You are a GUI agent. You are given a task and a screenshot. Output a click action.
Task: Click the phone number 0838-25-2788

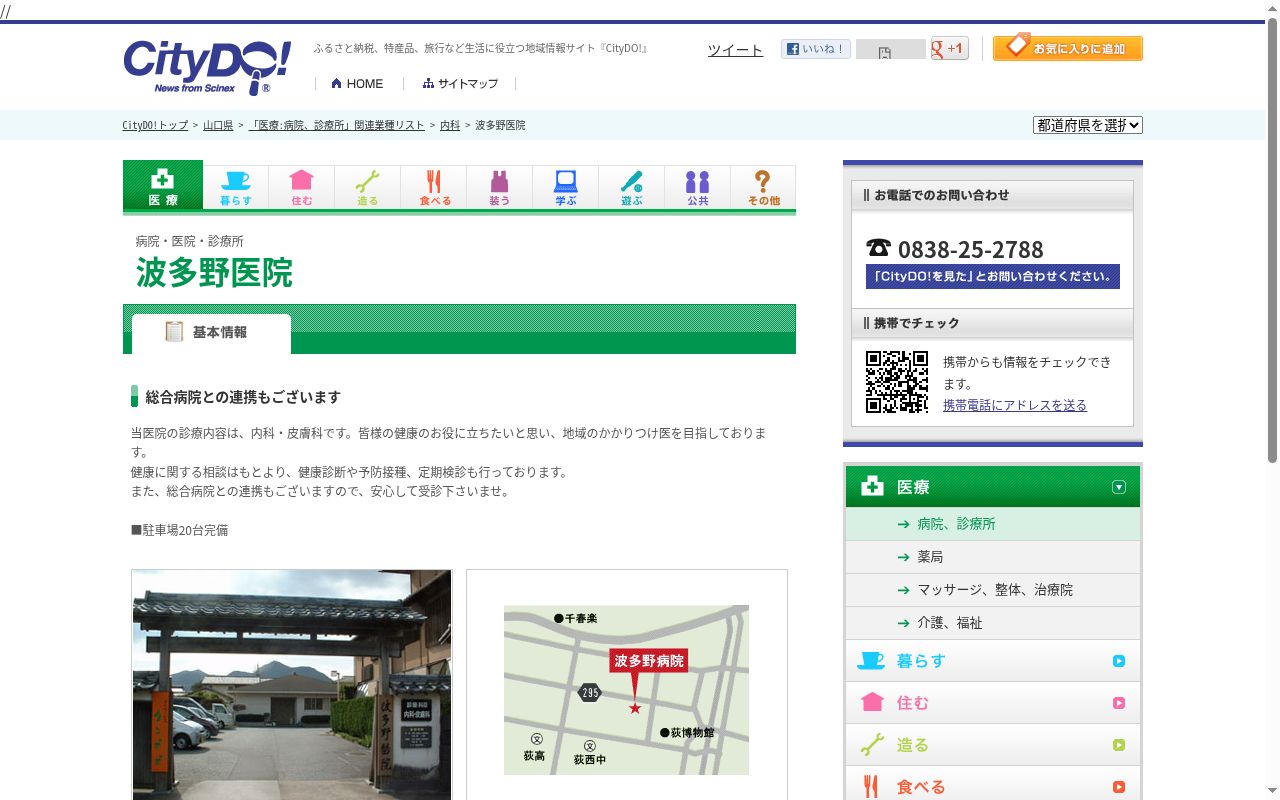tap(970, 249)
